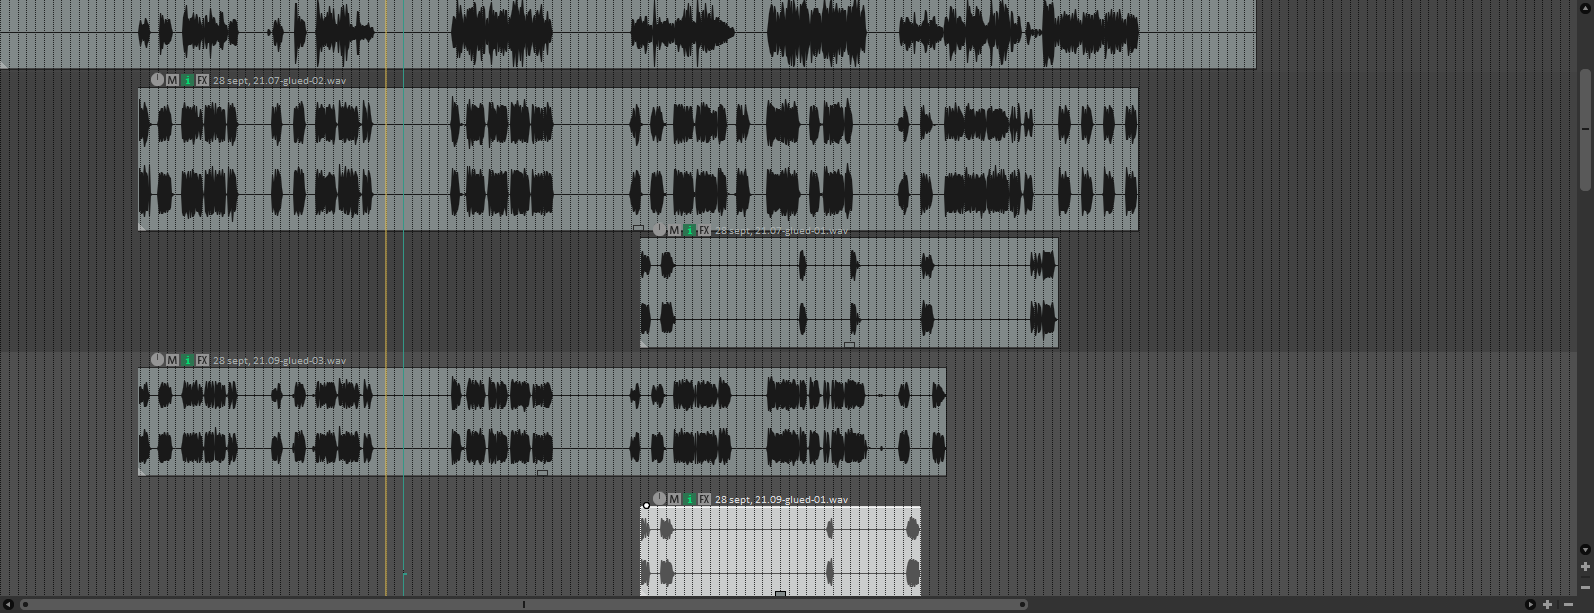Mute the 21.07-glued-01.wav item
Viewport: 1594px width, 613px height.
[674, 230]
